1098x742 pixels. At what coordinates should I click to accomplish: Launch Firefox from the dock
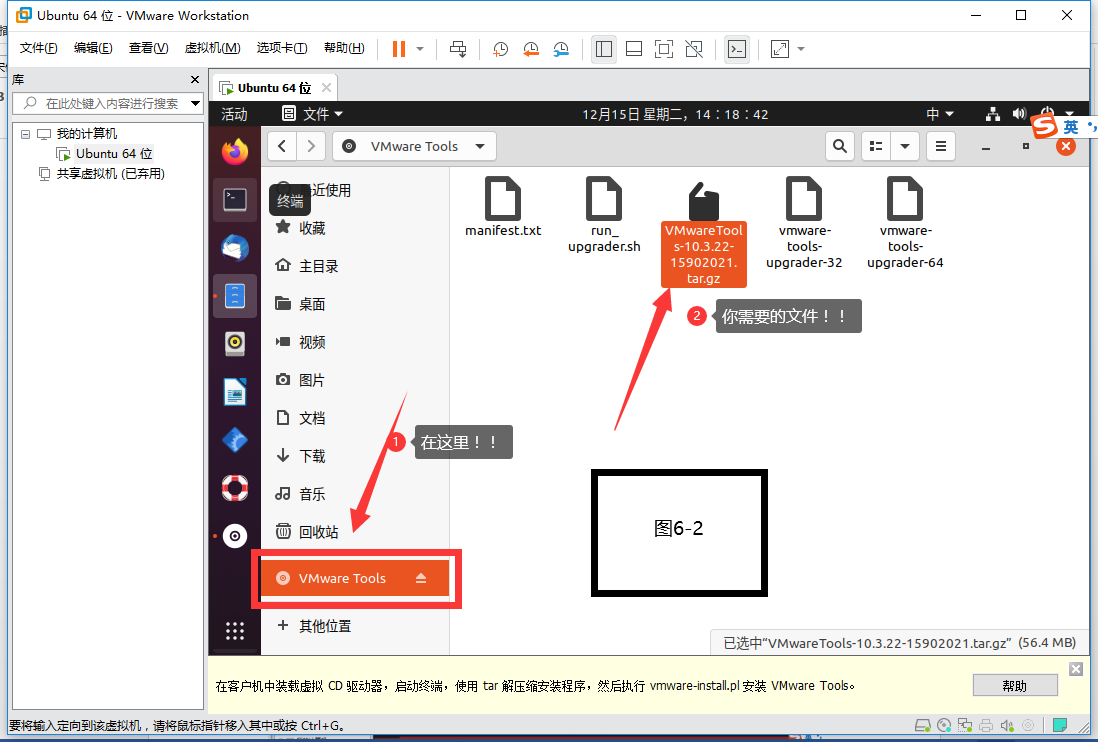pyautogui.click(x=235, y=152)
